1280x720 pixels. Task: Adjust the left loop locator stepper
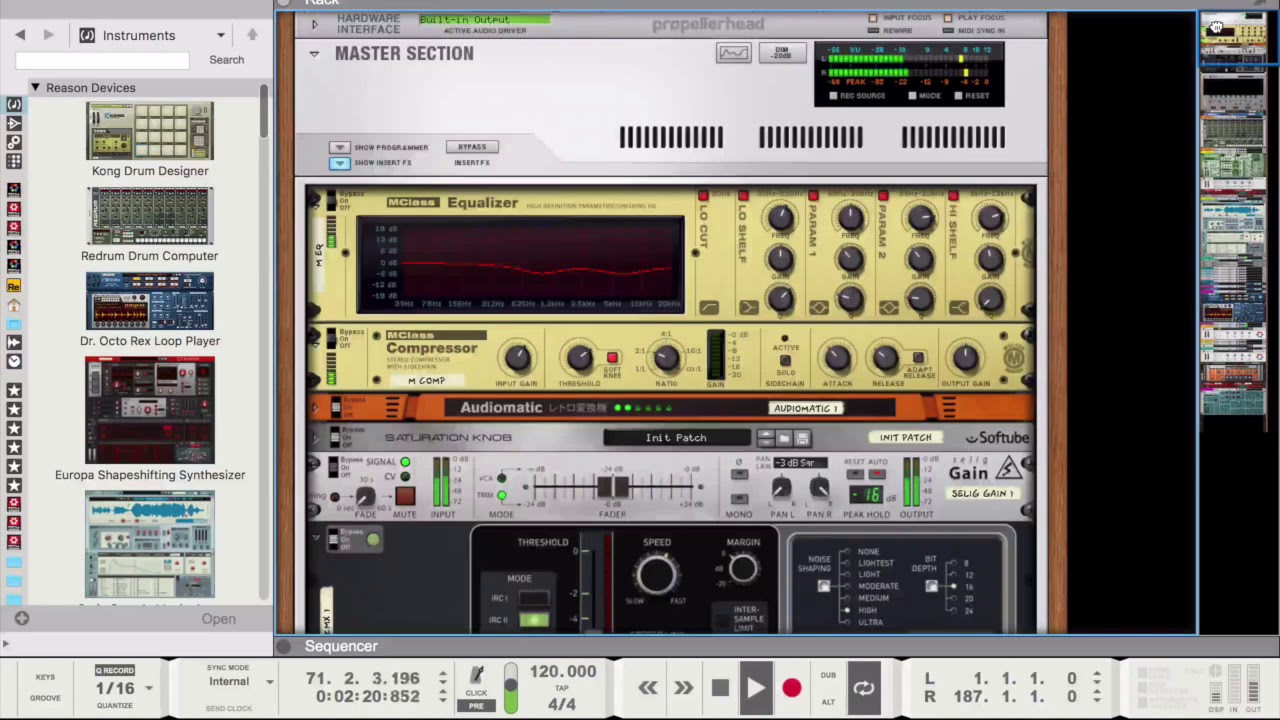(1097, 678)
